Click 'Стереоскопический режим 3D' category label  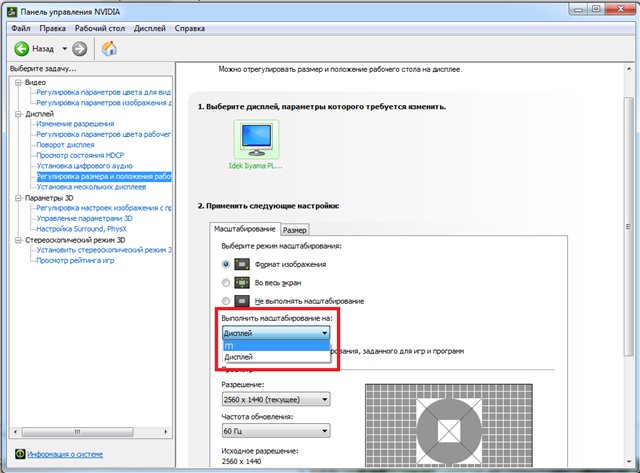click(x=75, y=240)
